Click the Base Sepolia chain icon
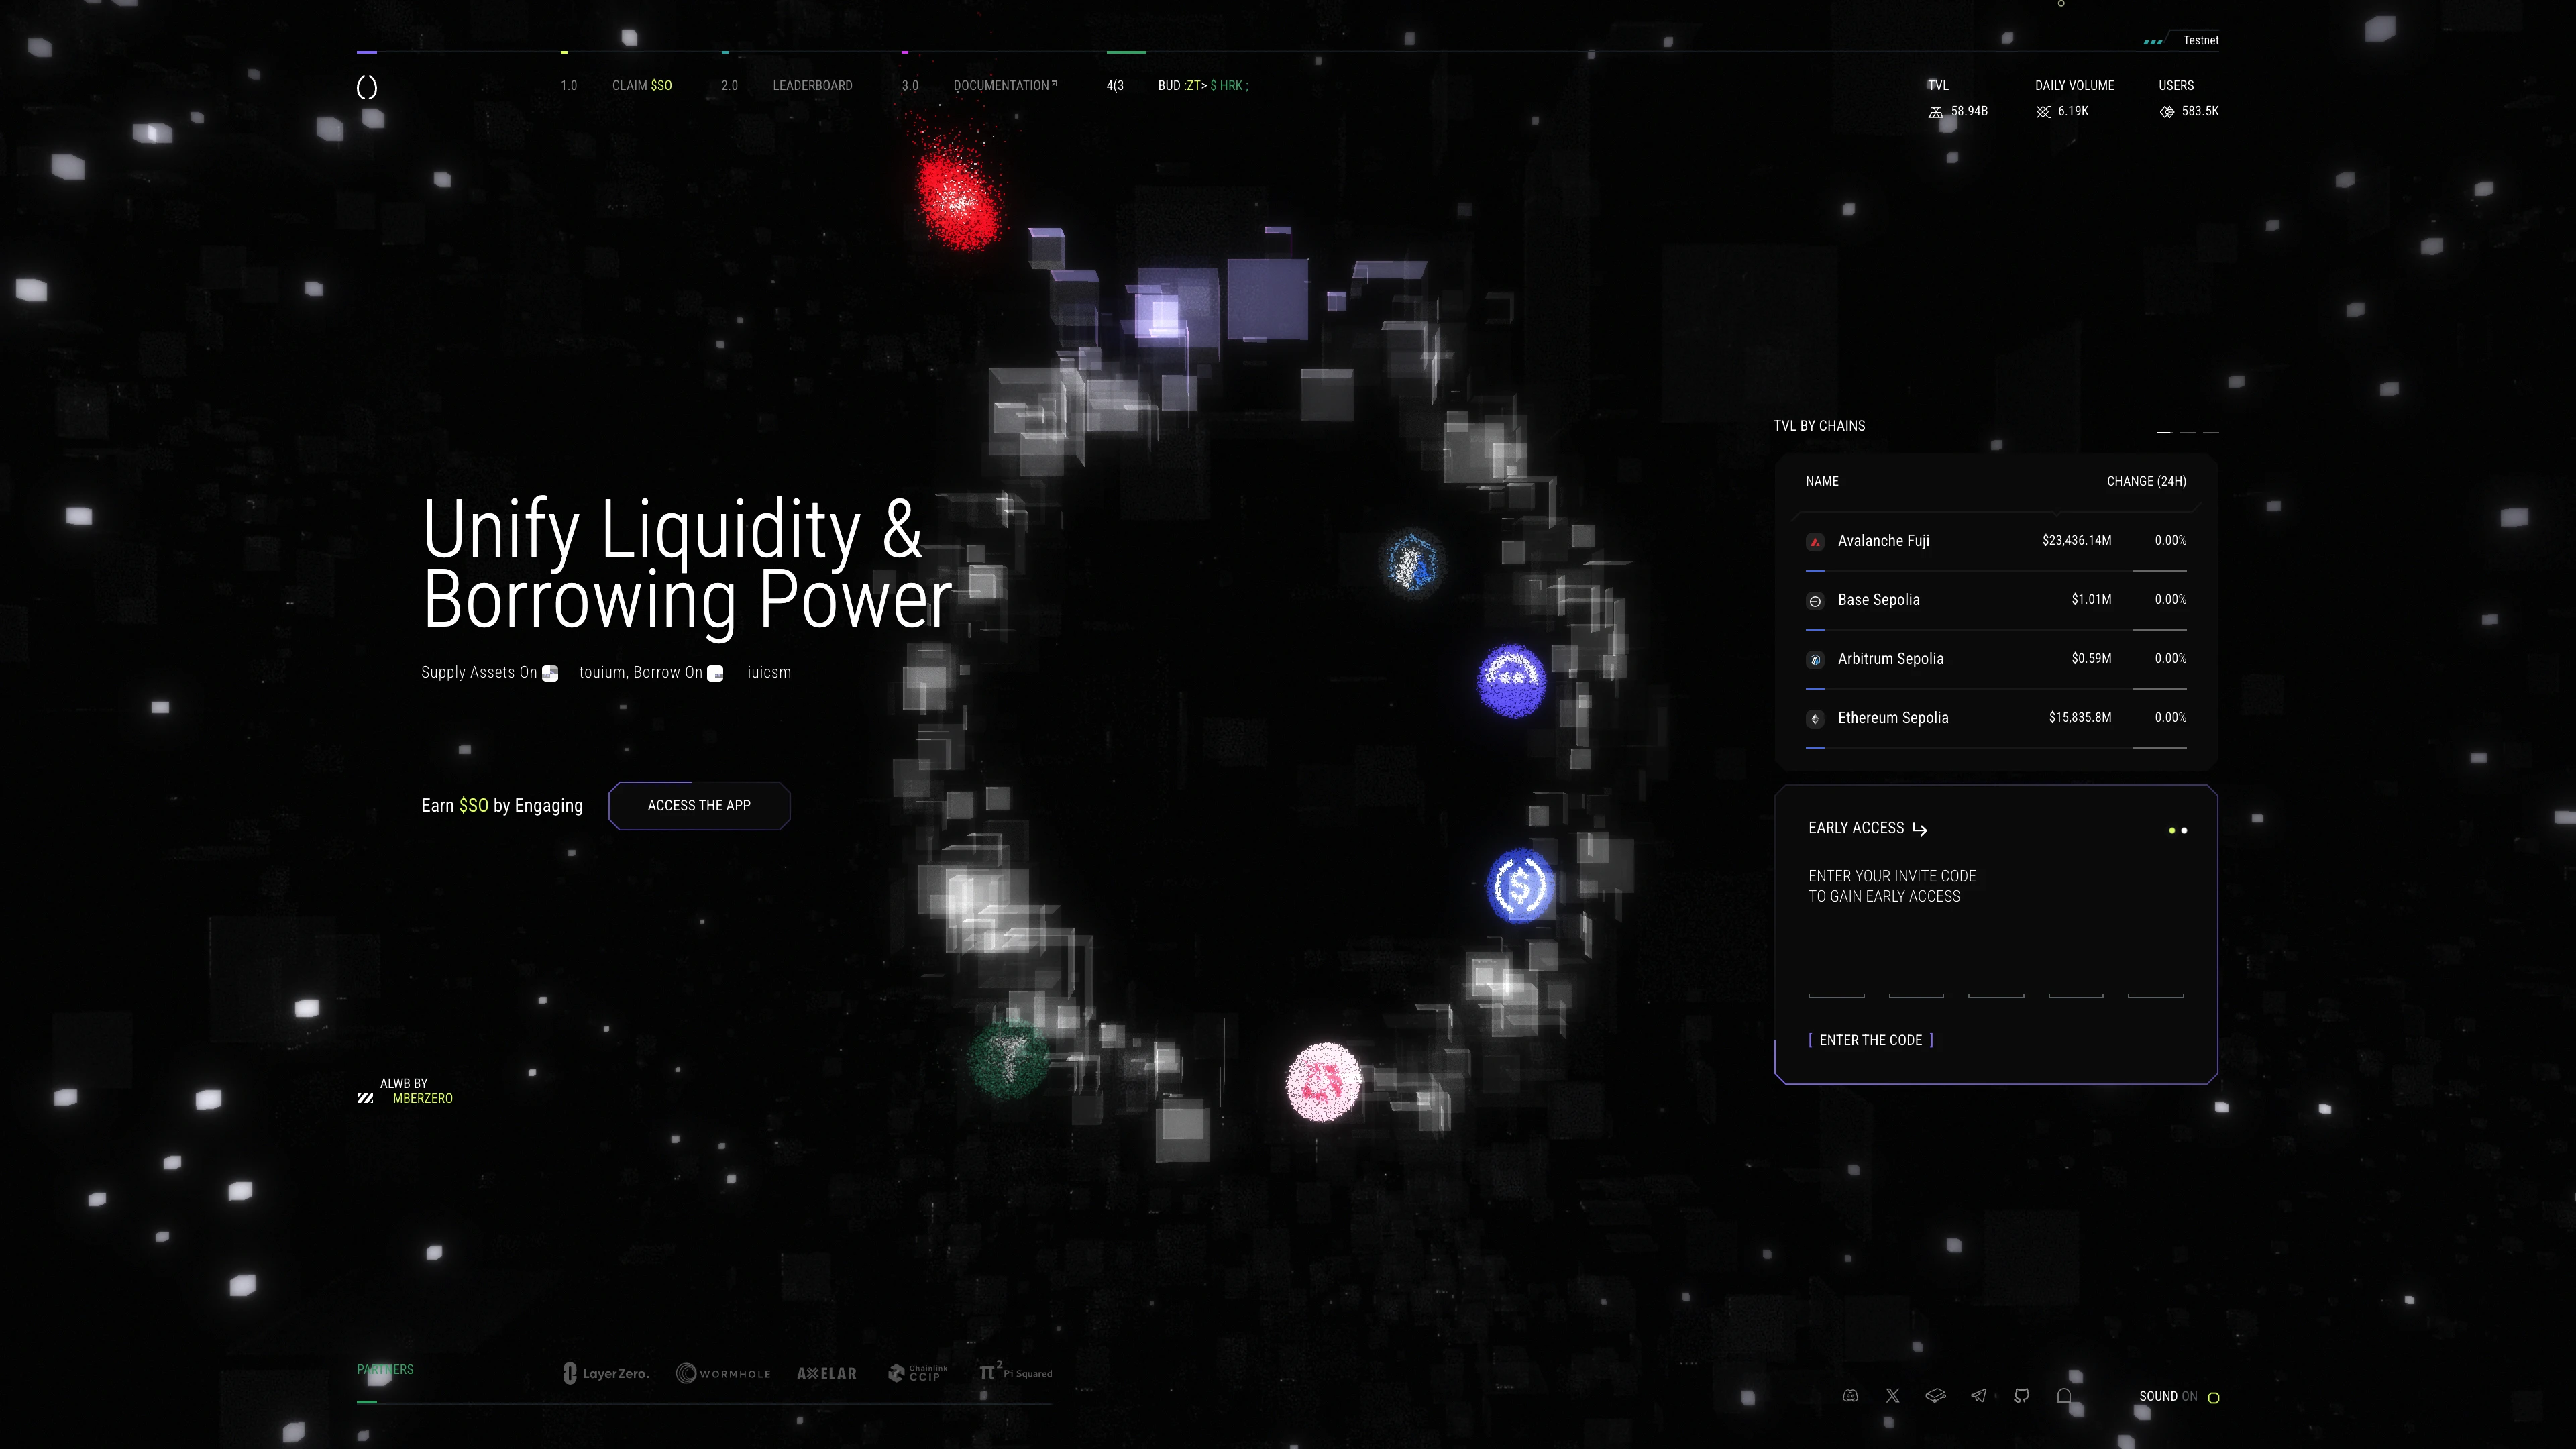Image resolution: width=2576 pixels, height=1449 pixels. 1815,601
